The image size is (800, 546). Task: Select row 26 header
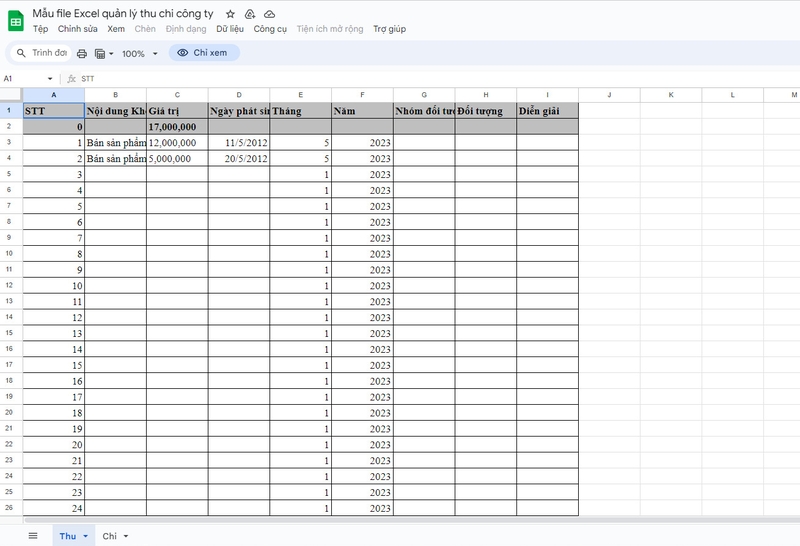click(10, 508)
